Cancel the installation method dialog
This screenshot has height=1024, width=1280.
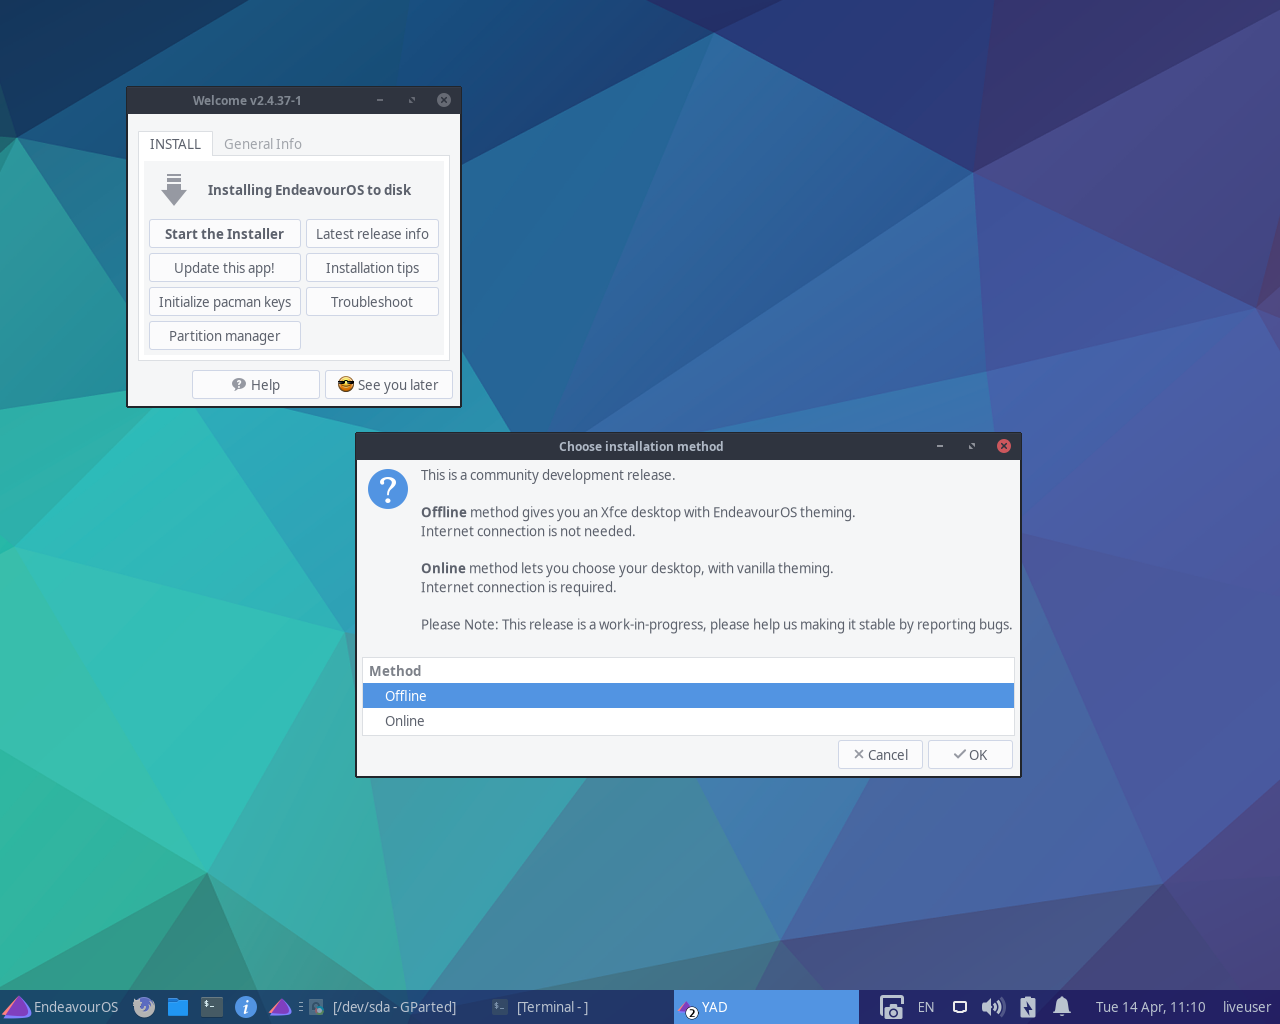coord(880,755)
